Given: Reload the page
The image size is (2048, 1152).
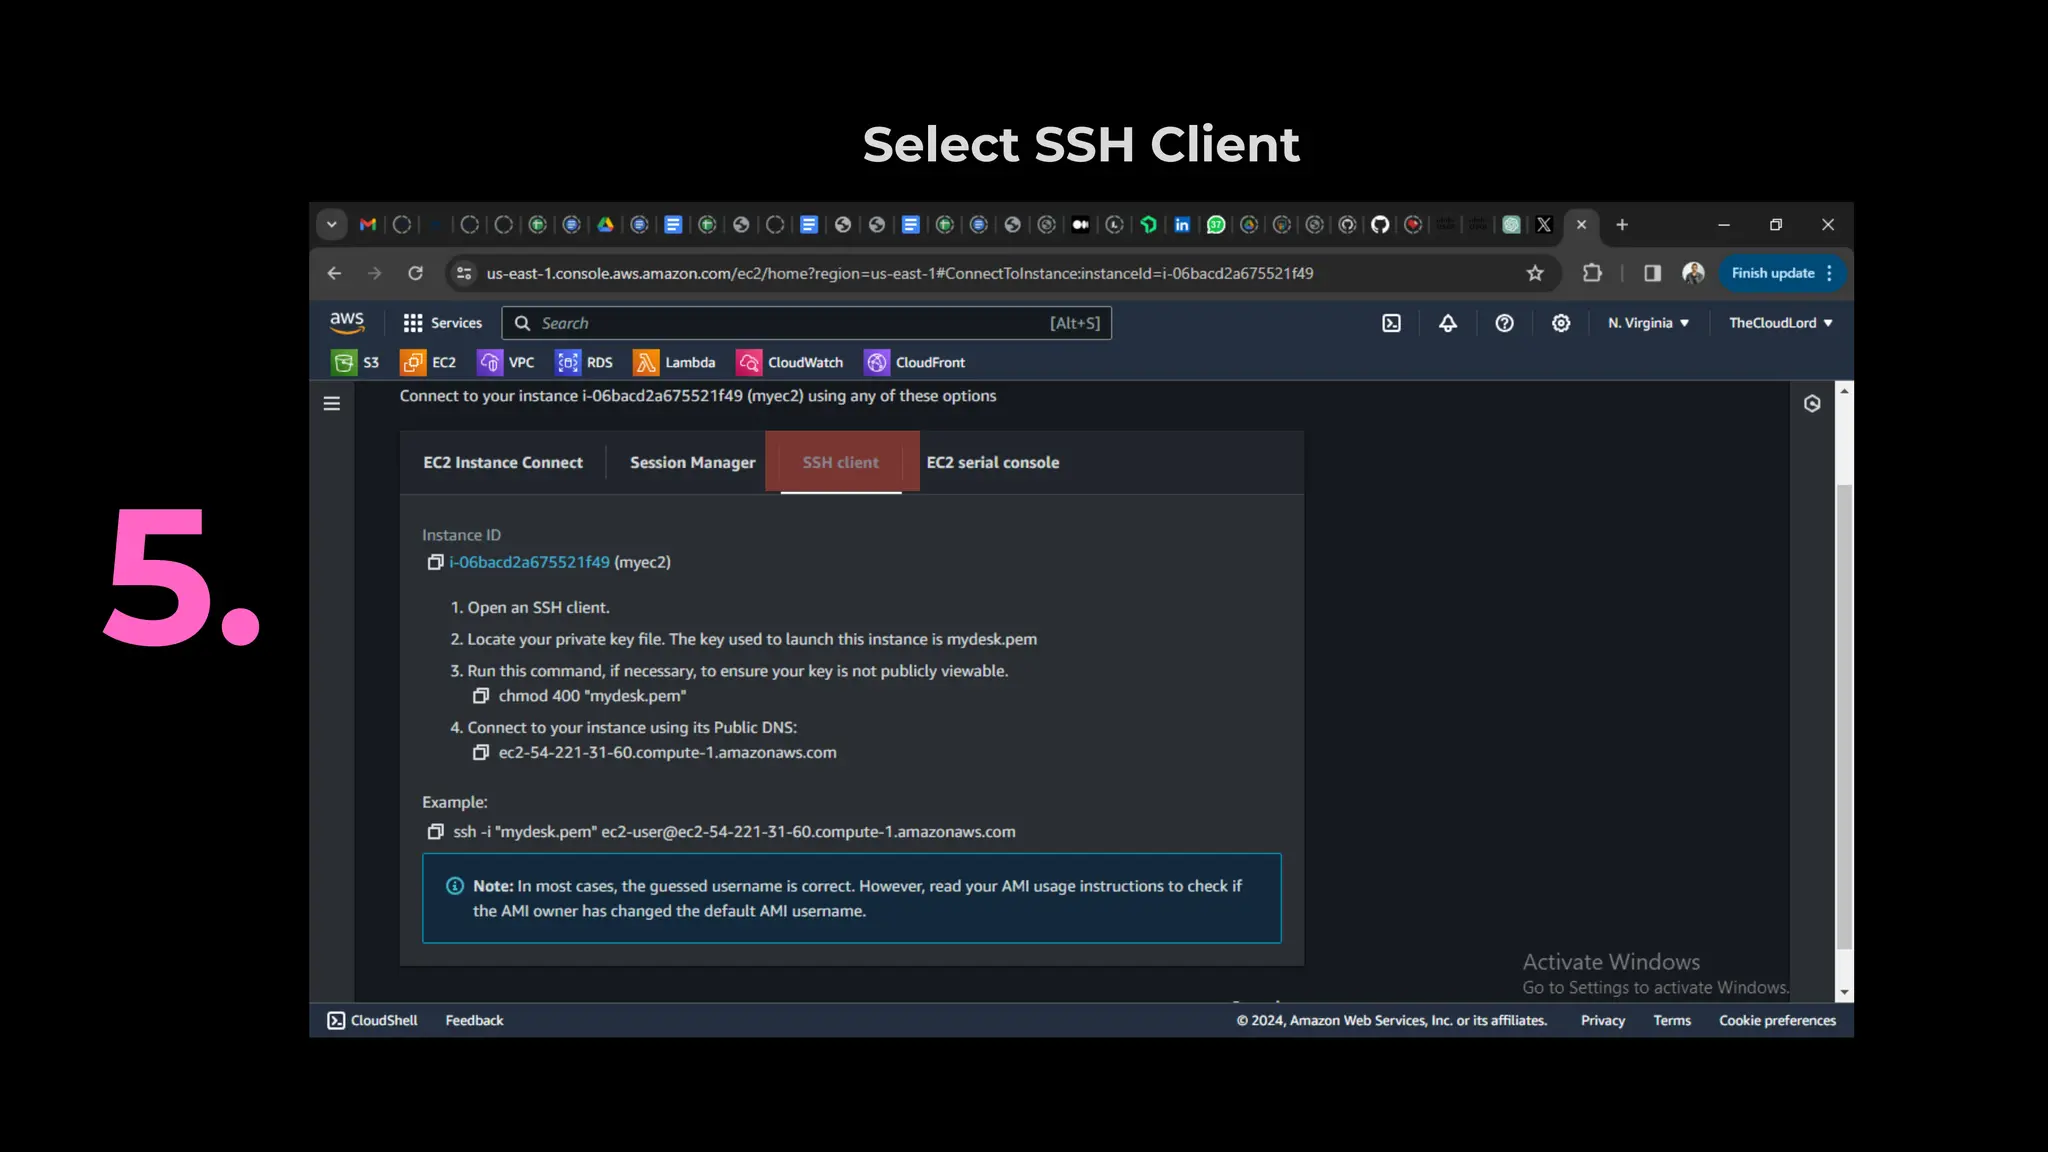Looking at the screenshot, I should point(415,273).
